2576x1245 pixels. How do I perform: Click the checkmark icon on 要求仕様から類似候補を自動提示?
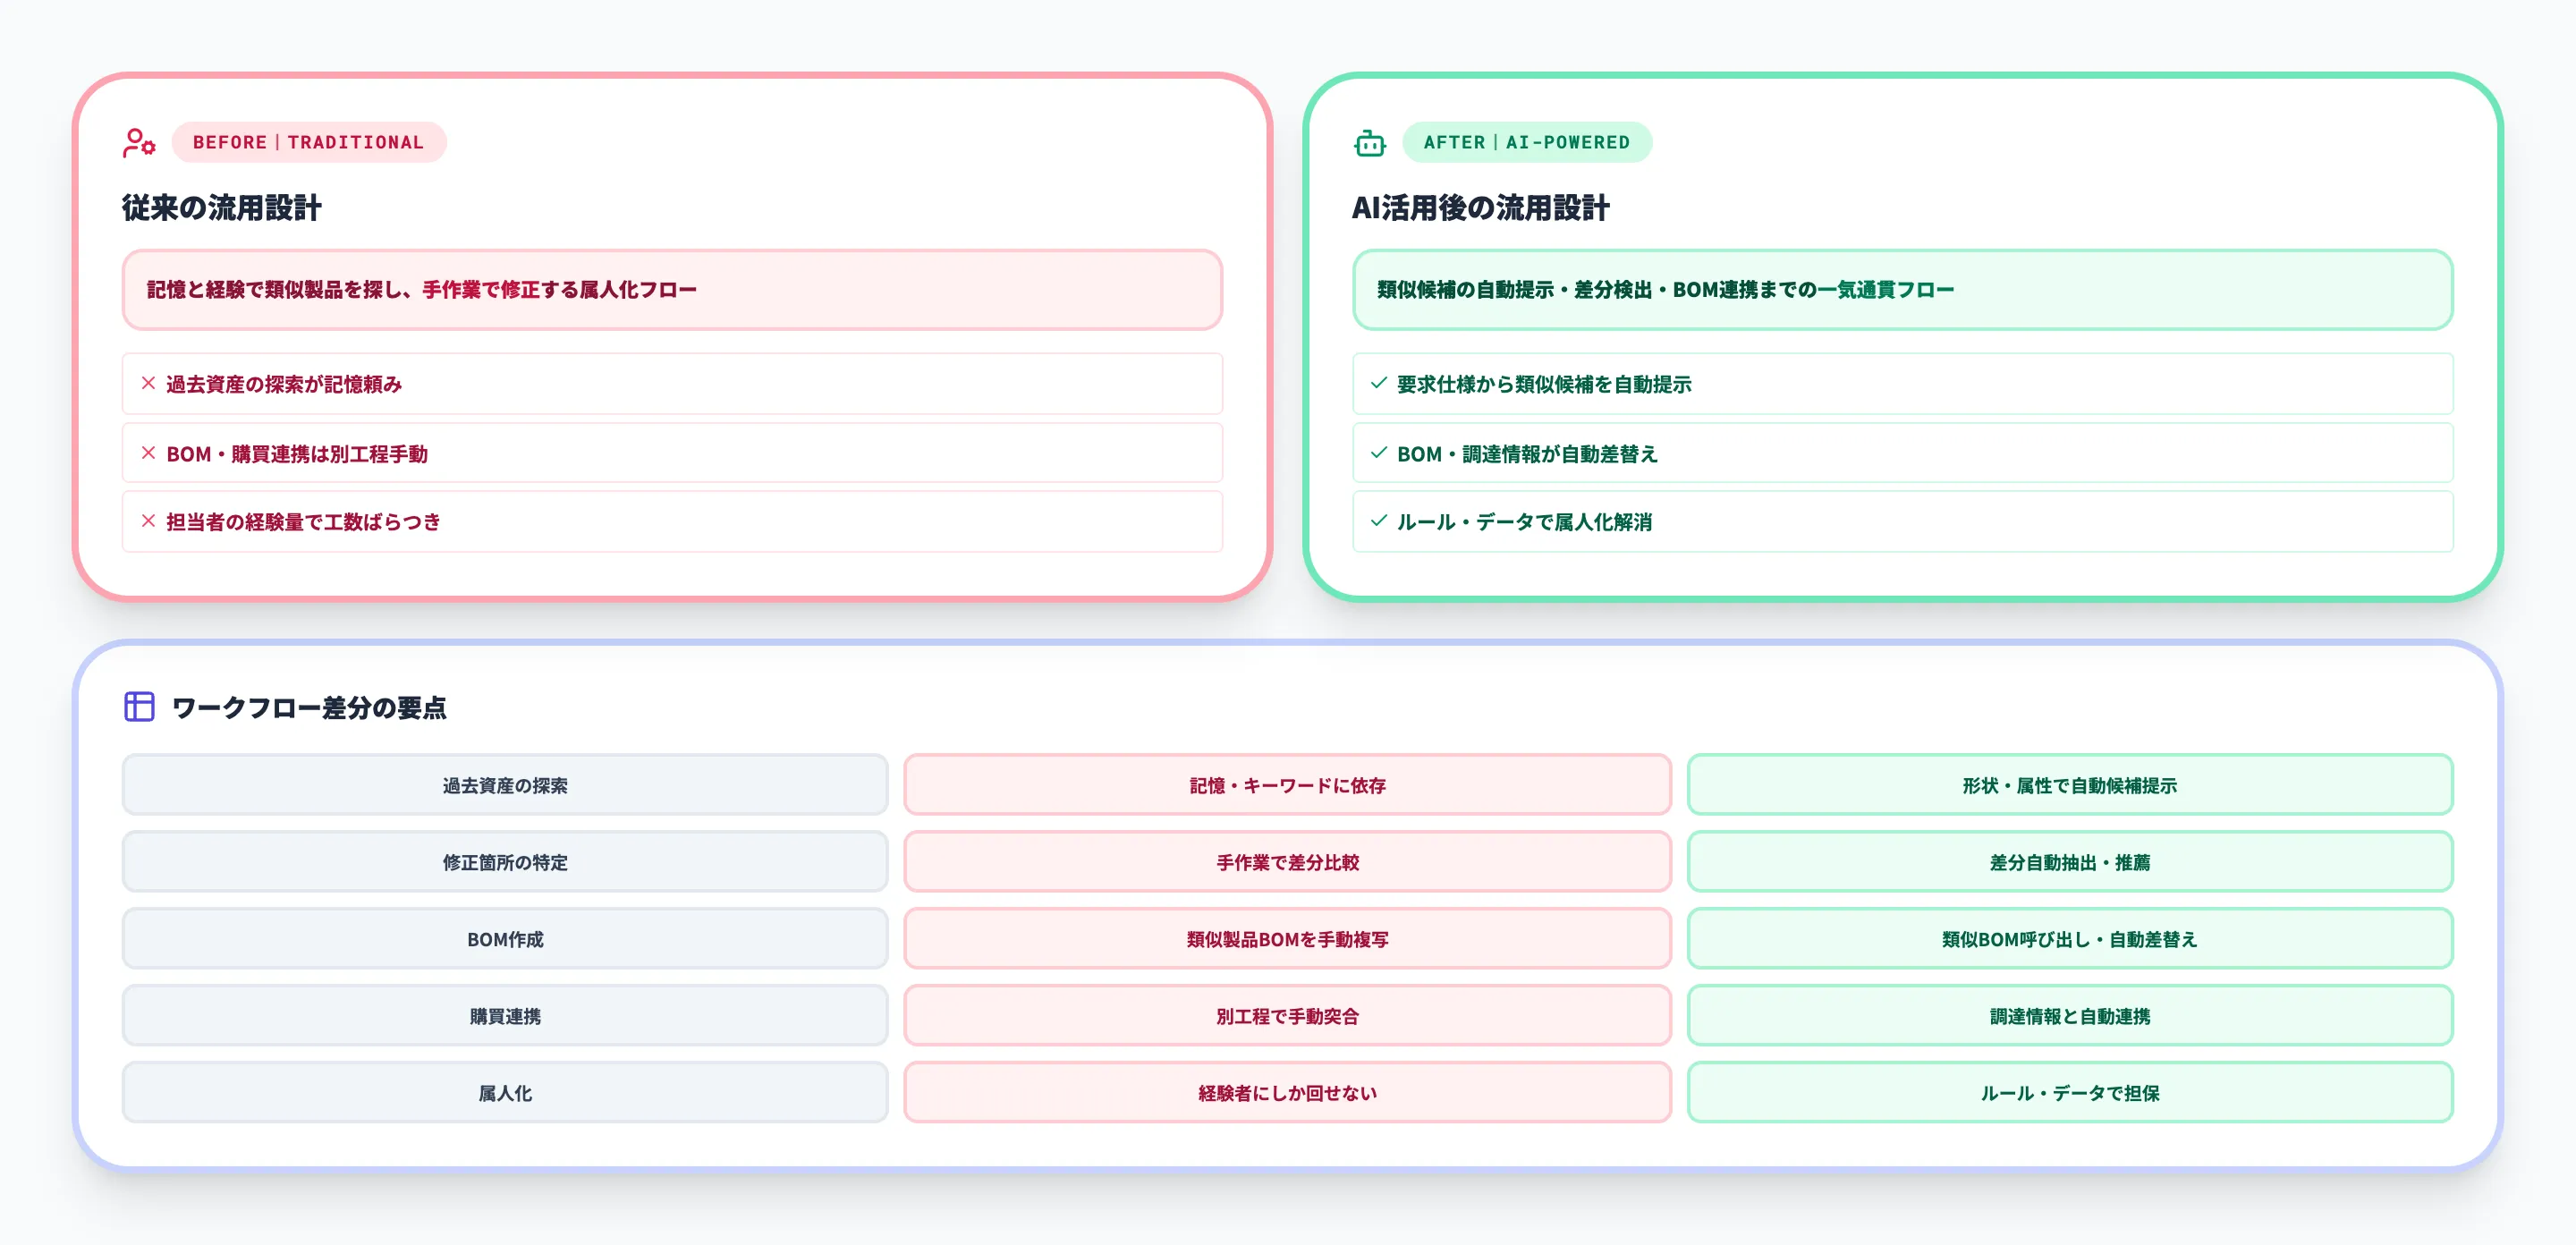coord(1378,383)
